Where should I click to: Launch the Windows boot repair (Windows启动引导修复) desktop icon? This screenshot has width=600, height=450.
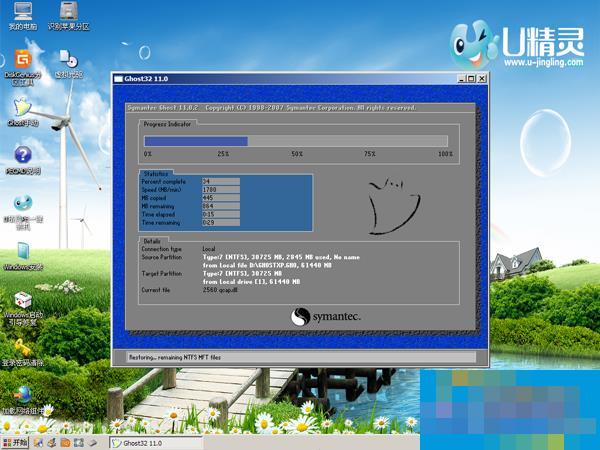23,308
